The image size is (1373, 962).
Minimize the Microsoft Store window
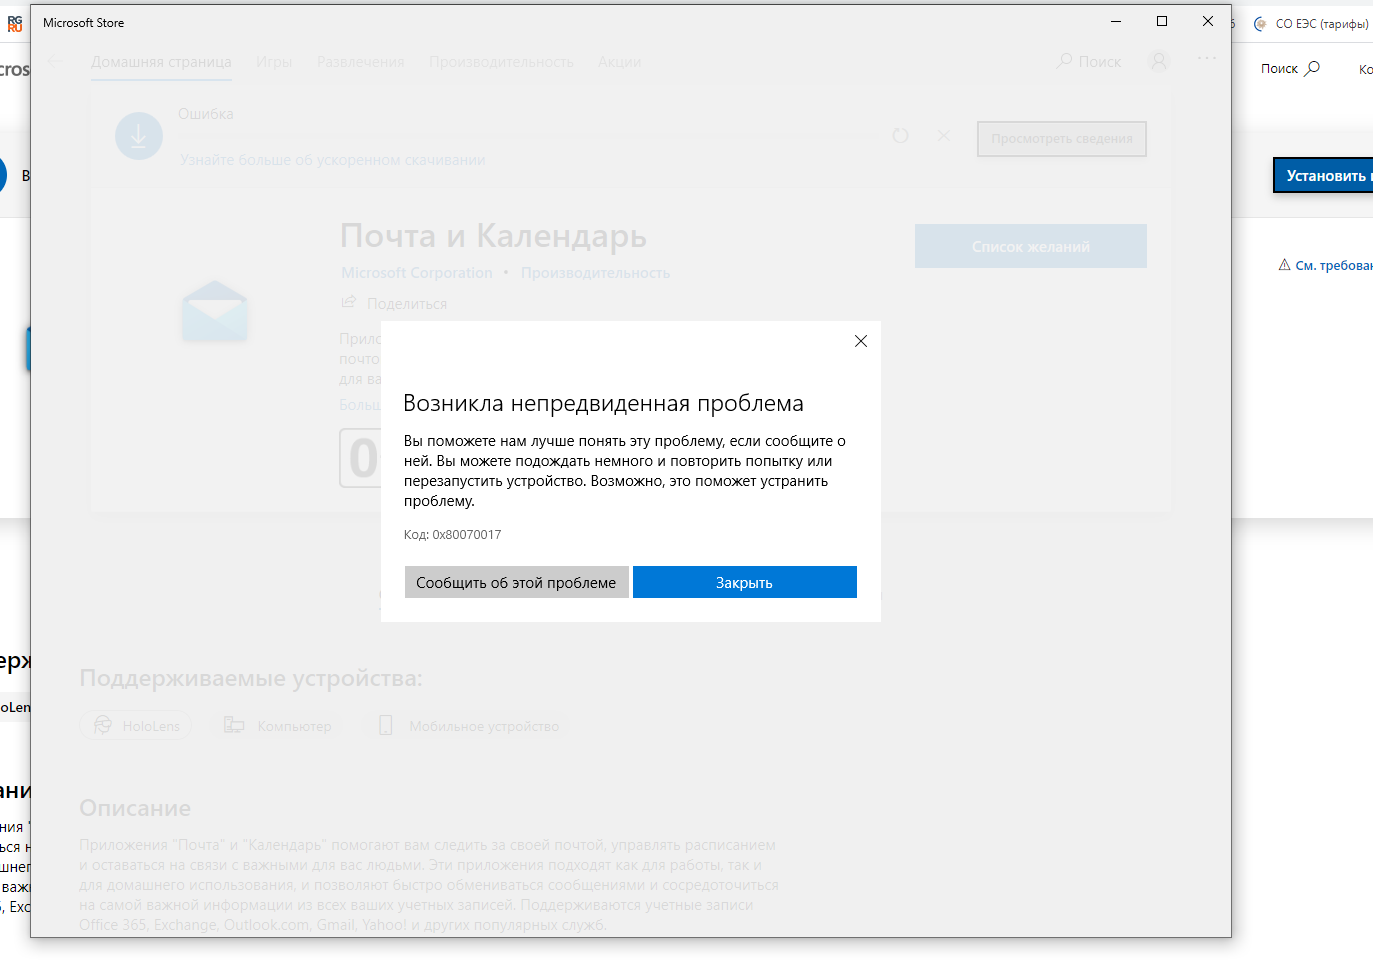coord(1116,21)
